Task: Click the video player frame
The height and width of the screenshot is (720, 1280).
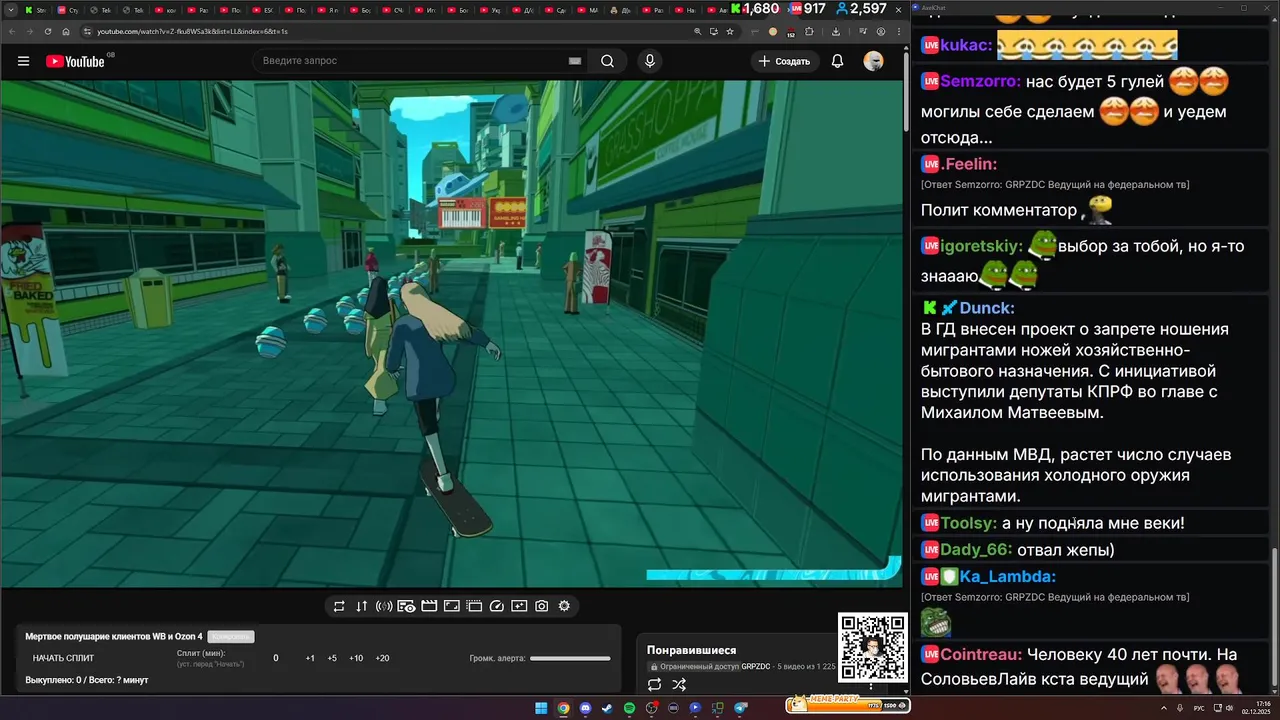Action: pos(451,333)
